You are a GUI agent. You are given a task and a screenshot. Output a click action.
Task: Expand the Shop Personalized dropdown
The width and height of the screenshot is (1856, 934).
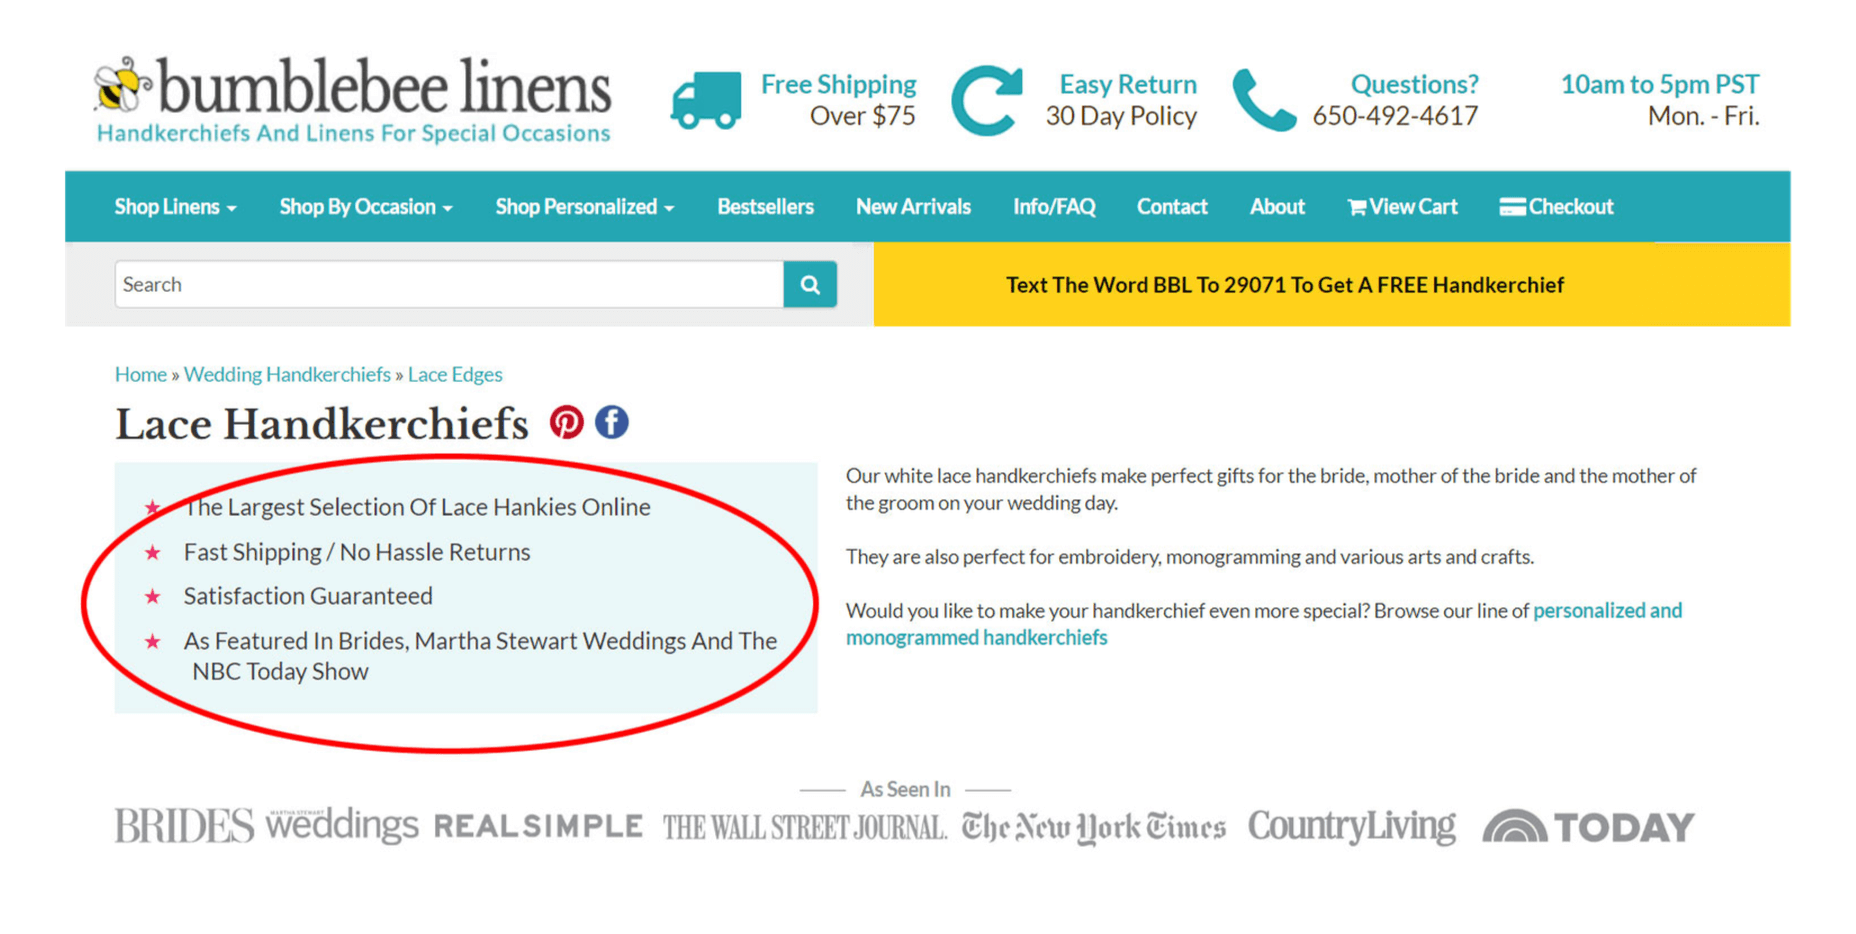coord(585,207)
